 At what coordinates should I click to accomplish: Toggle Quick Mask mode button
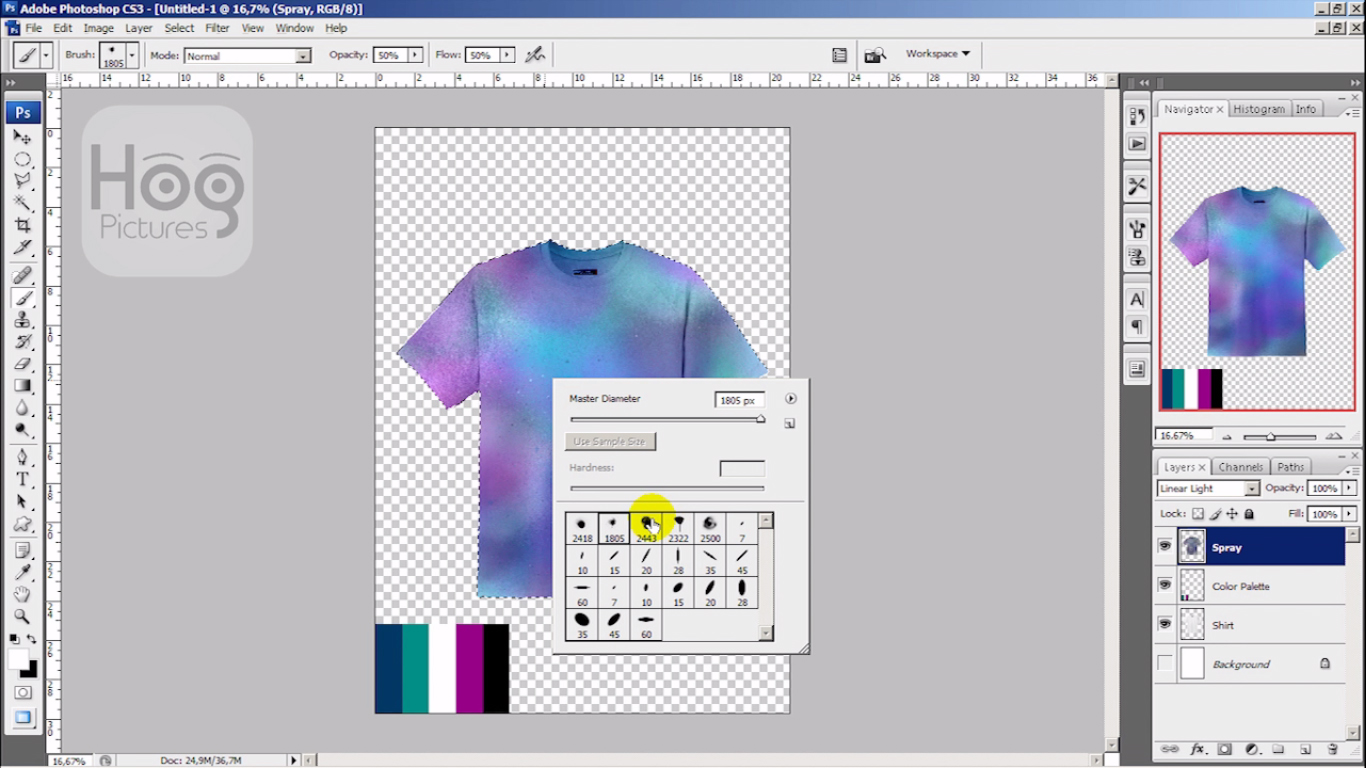[x=22, y=693]
